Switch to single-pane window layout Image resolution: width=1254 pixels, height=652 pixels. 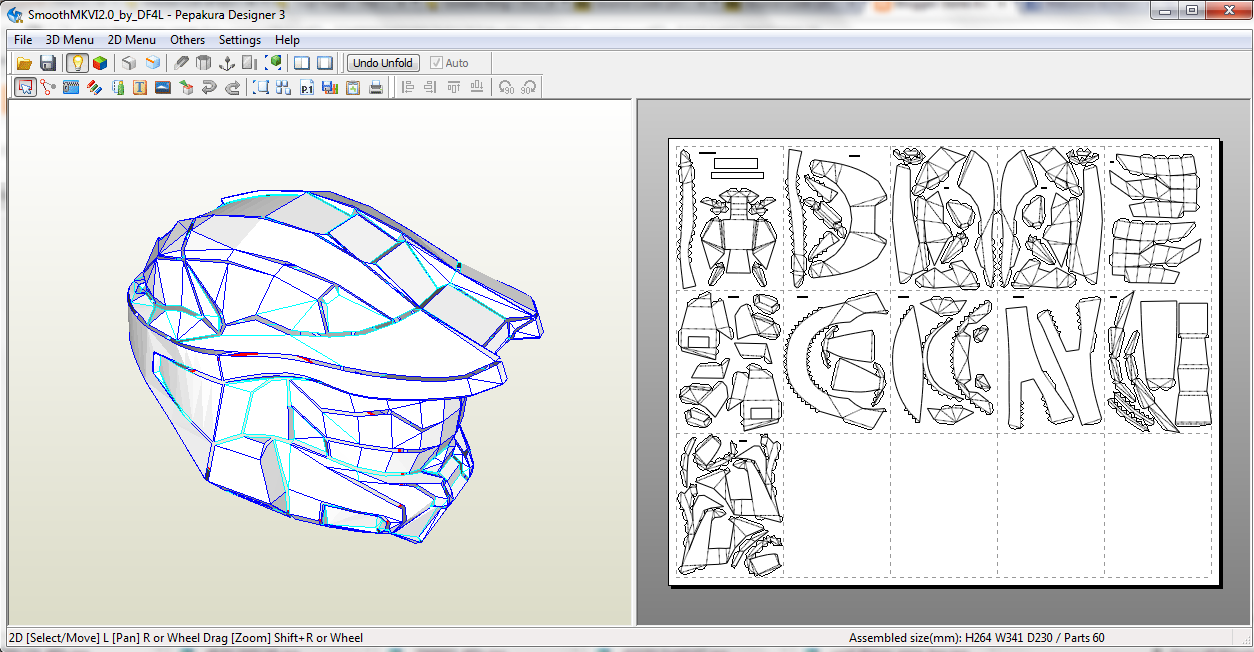[325, 63]
